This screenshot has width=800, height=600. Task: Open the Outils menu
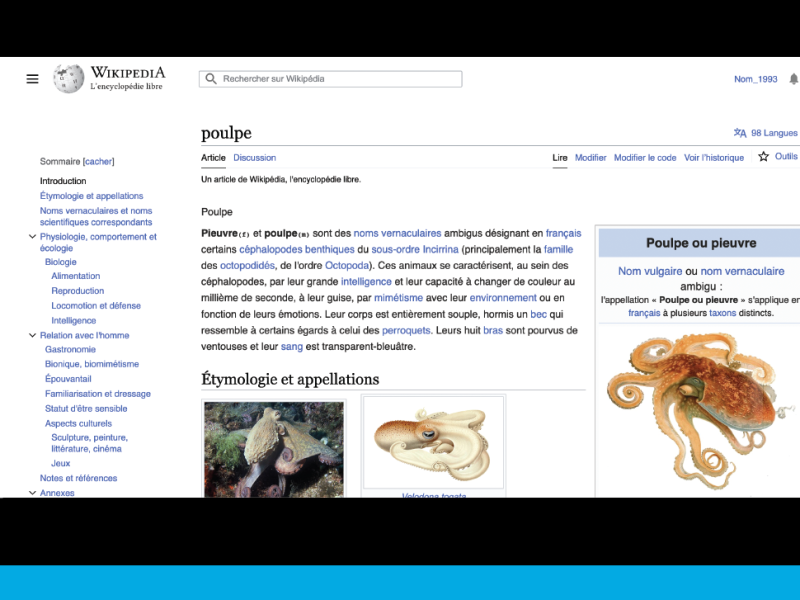[786, 157]
